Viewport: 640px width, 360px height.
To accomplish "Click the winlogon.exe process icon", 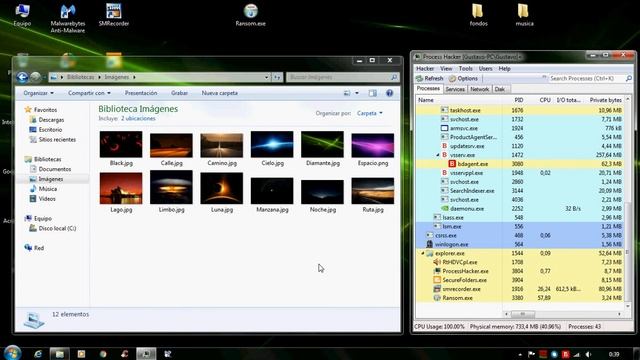I will click(429, 244).
